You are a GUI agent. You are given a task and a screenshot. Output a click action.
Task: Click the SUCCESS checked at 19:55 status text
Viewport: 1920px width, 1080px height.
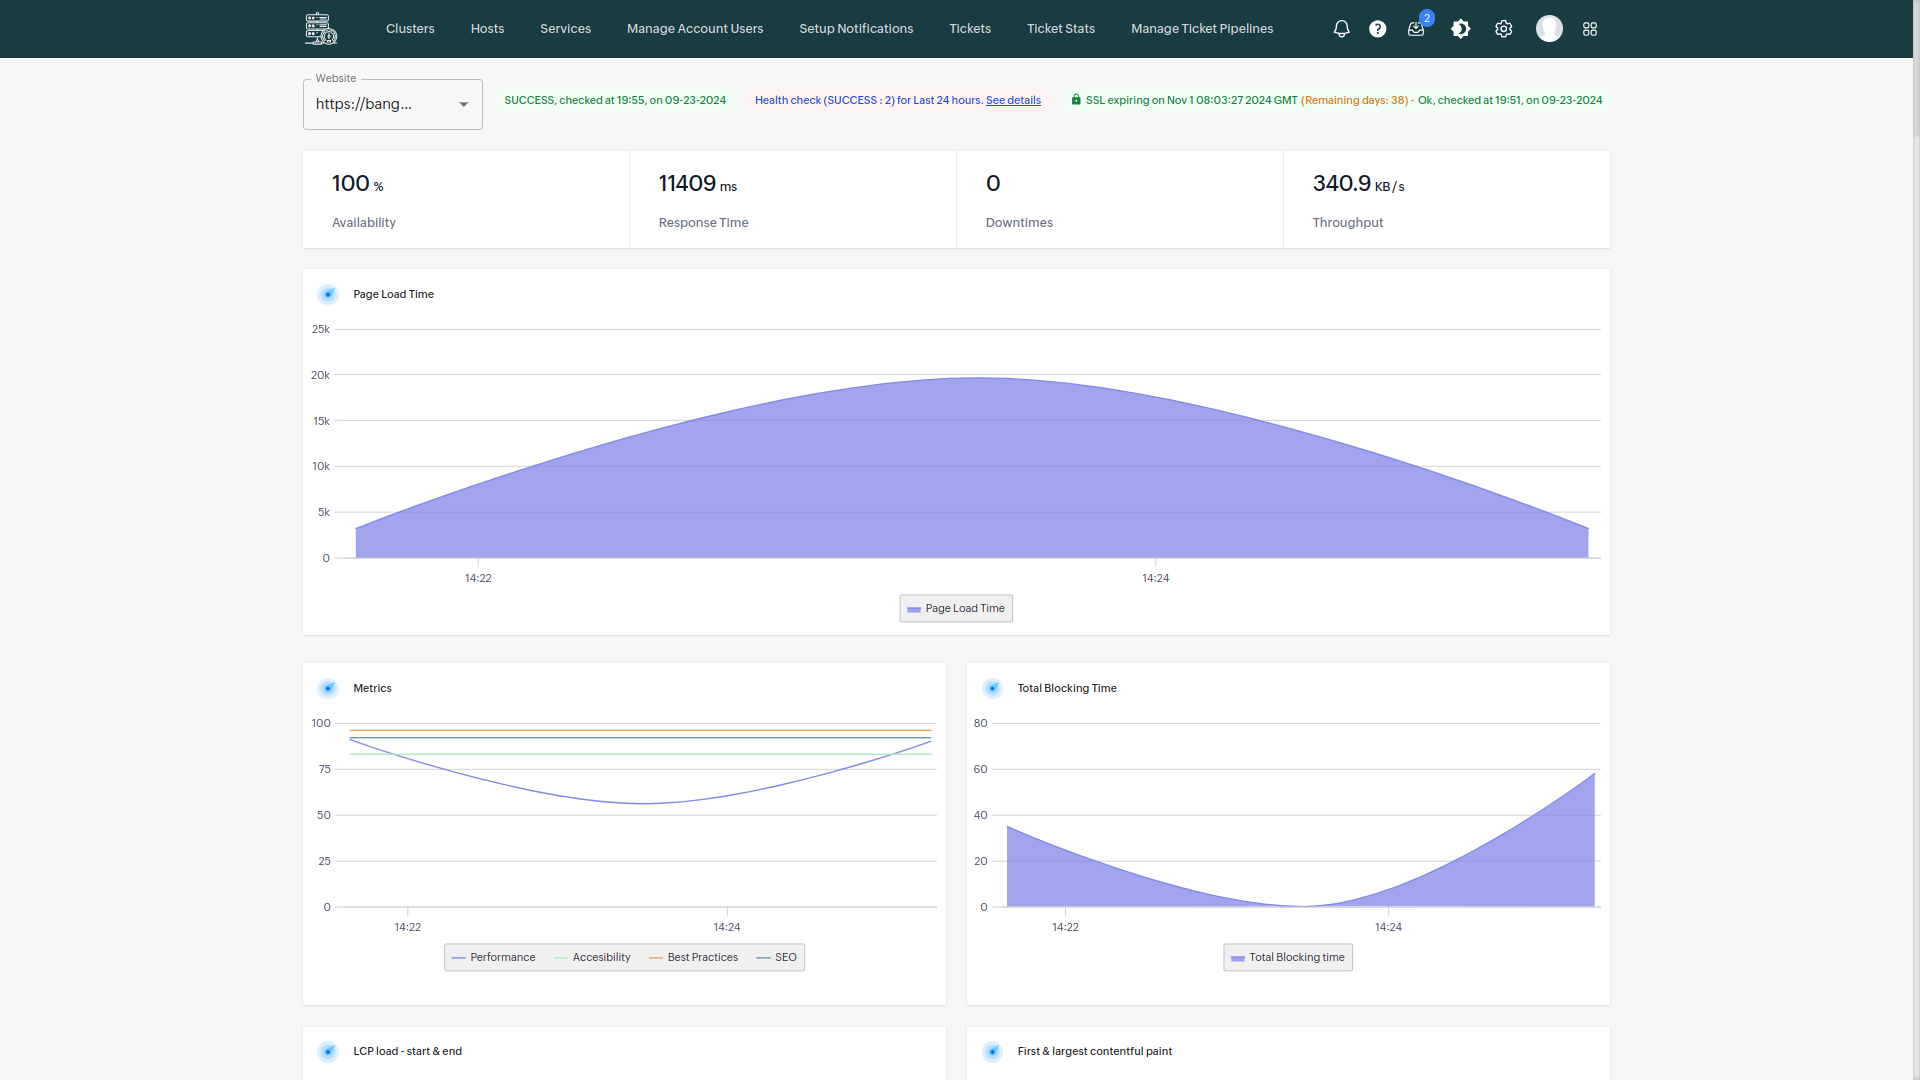pyautogui.click(x=615, y=100)
